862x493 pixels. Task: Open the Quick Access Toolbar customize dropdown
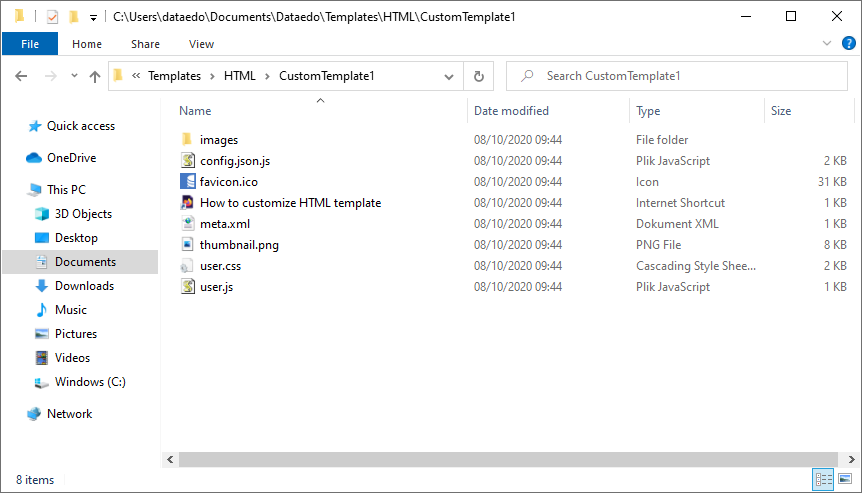(x=93, y=17)
